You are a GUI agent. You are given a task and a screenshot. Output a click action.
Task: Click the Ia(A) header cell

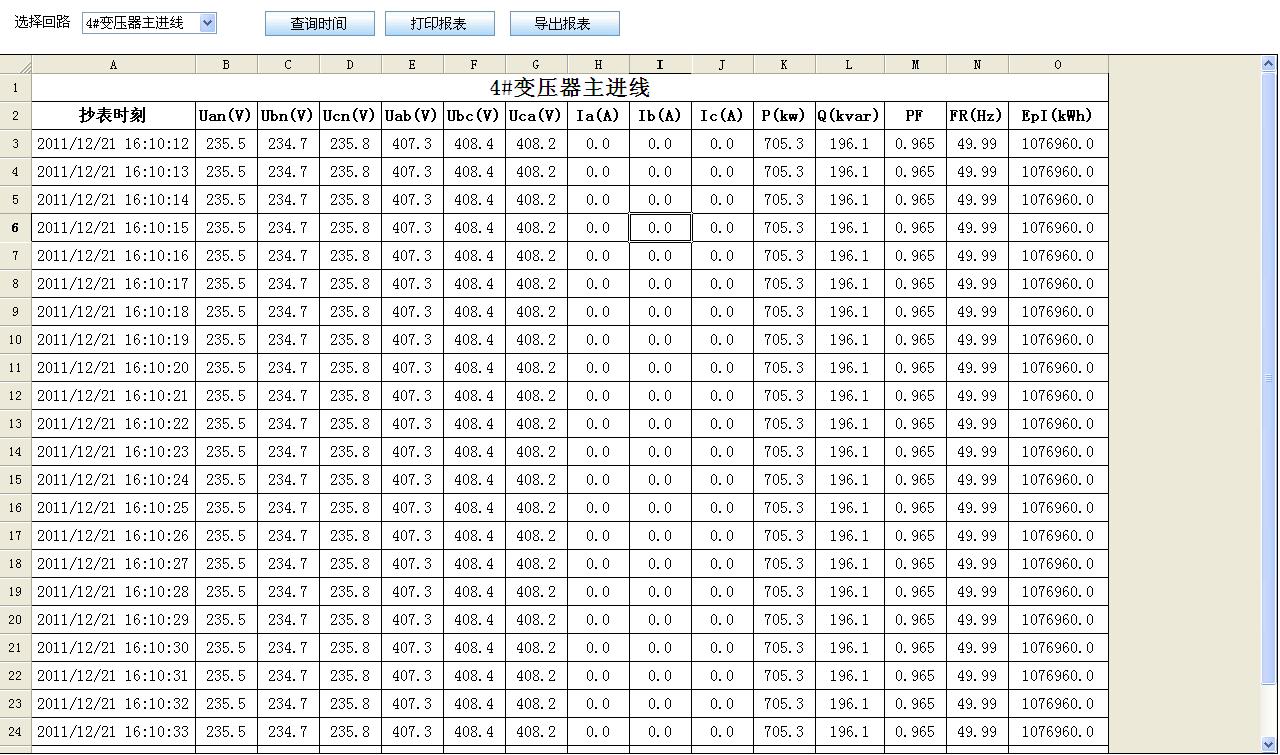point(598,116)
